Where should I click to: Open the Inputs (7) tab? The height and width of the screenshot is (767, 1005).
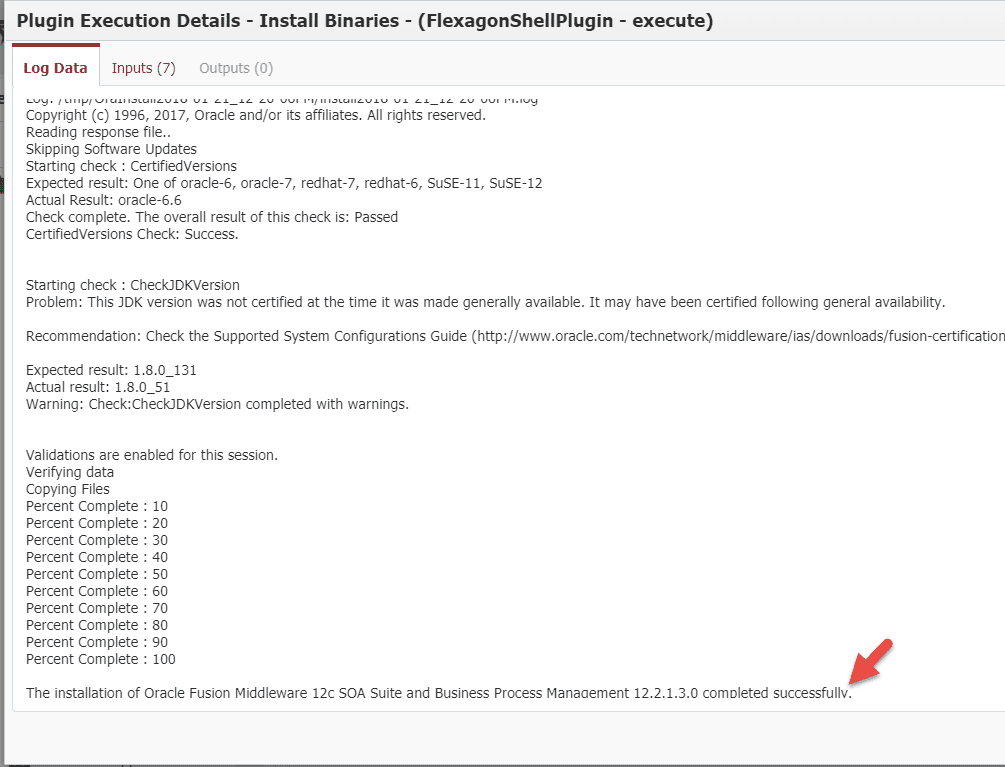(x=144, y=68)
